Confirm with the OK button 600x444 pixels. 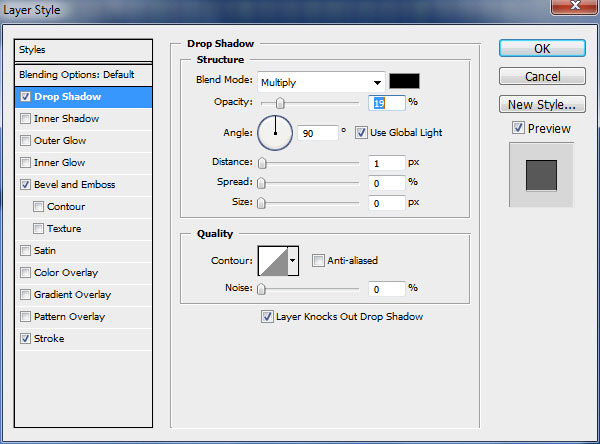(x=542, y=49)
